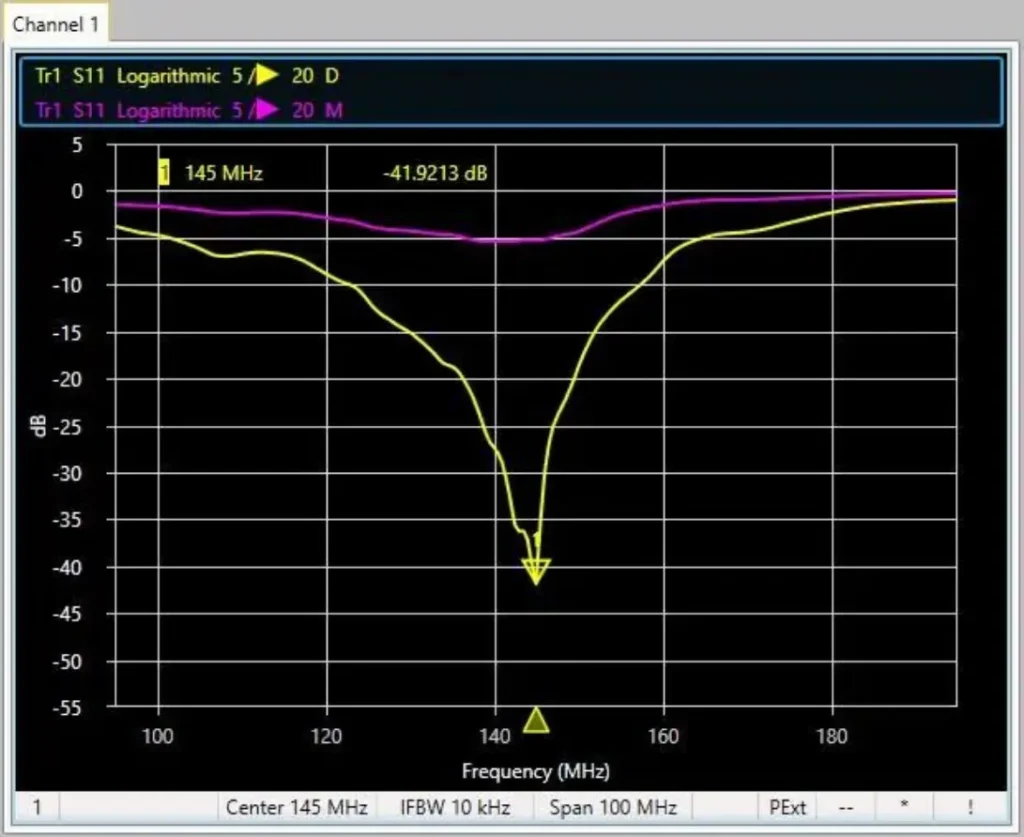Click the Frequency (MHz) axis label
This screenshot has height=837, width=1024.
coord(536,772)
